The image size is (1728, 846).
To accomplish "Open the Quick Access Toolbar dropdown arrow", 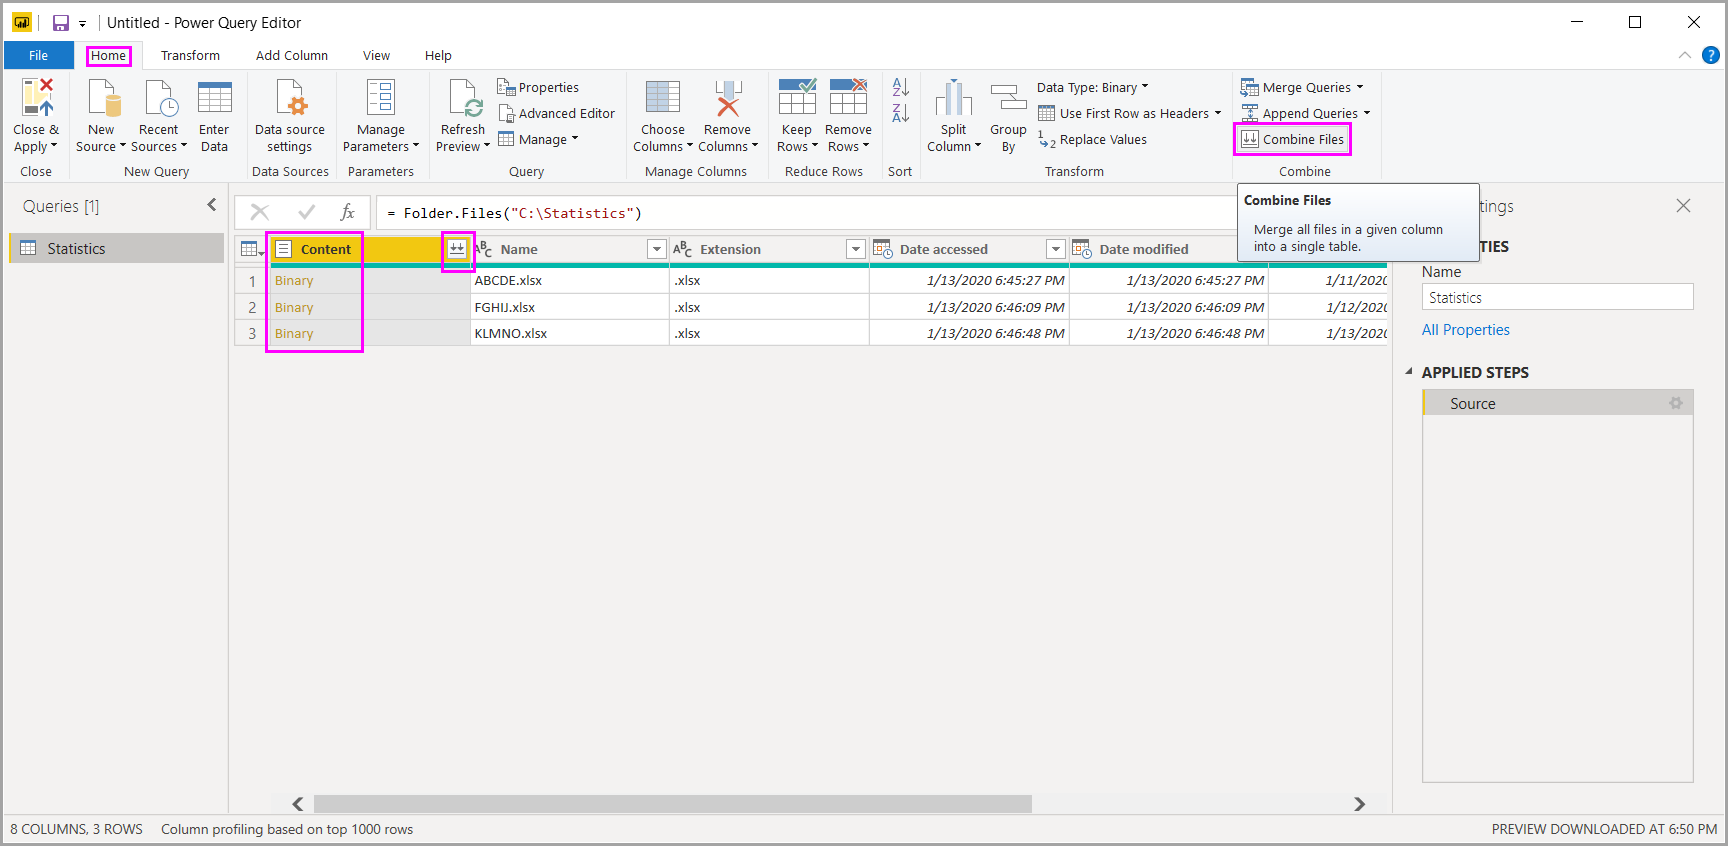I will pos(83,23).
